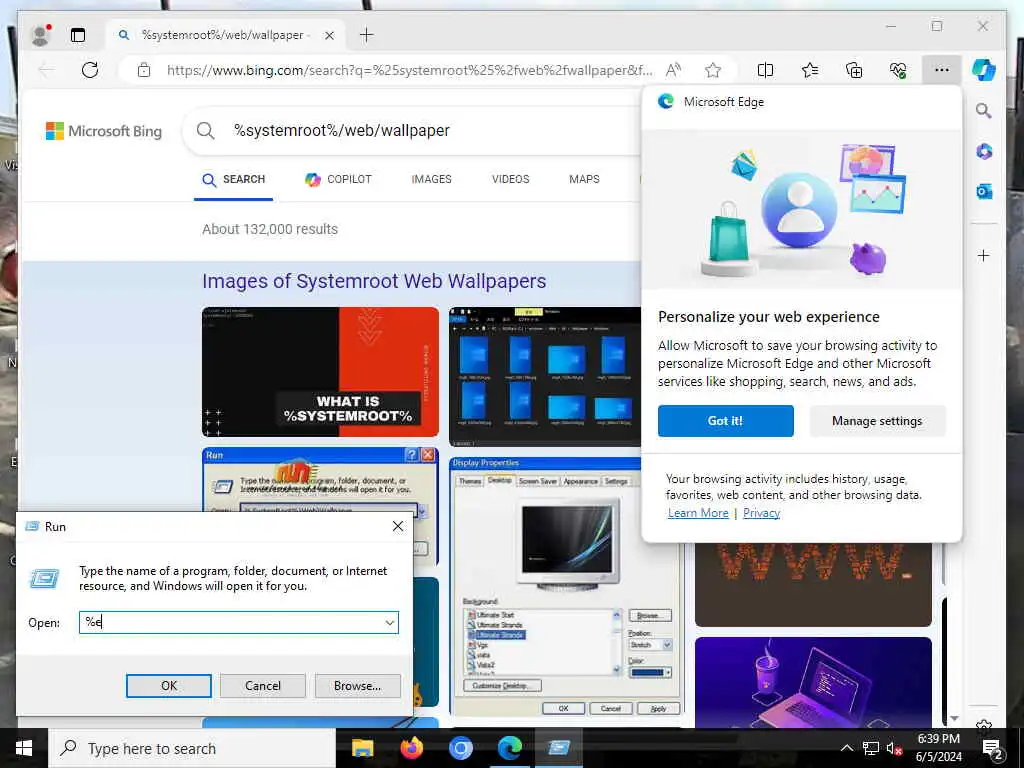
Task: Switch to the MAPS tab
Action: tap(584, 180)
